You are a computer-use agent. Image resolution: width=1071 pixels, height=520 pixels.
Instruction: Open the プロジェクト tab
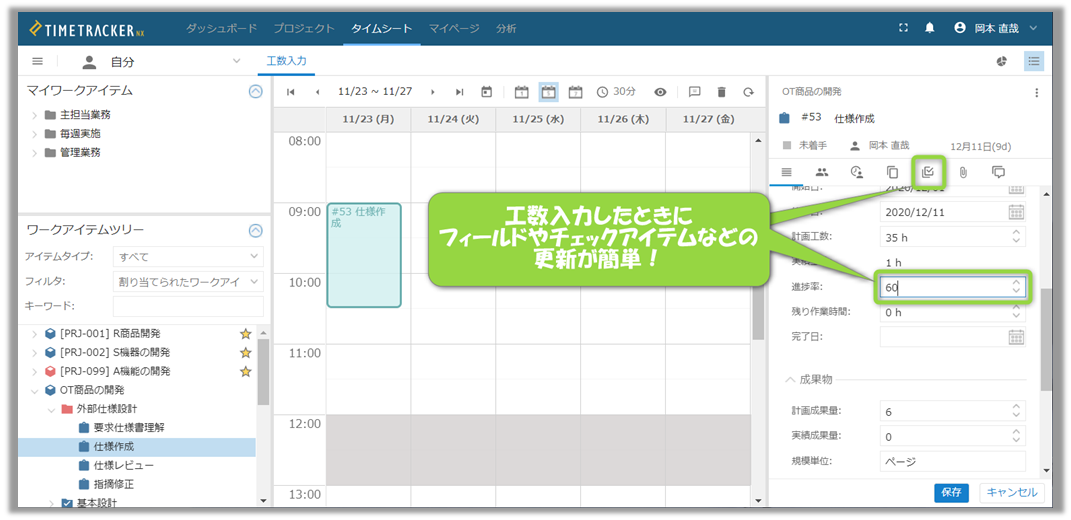304,29
